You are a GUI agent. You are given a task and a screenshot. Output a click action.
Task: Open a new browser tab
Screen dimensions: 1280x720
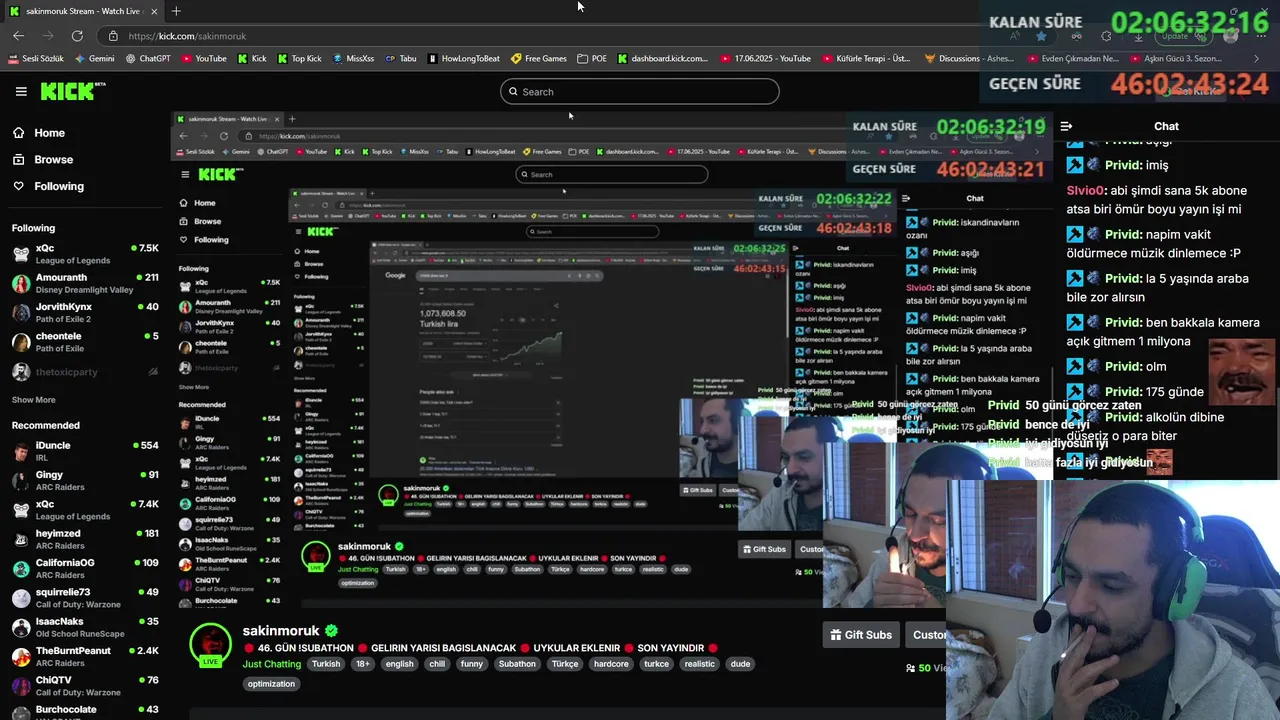(176, 11)
